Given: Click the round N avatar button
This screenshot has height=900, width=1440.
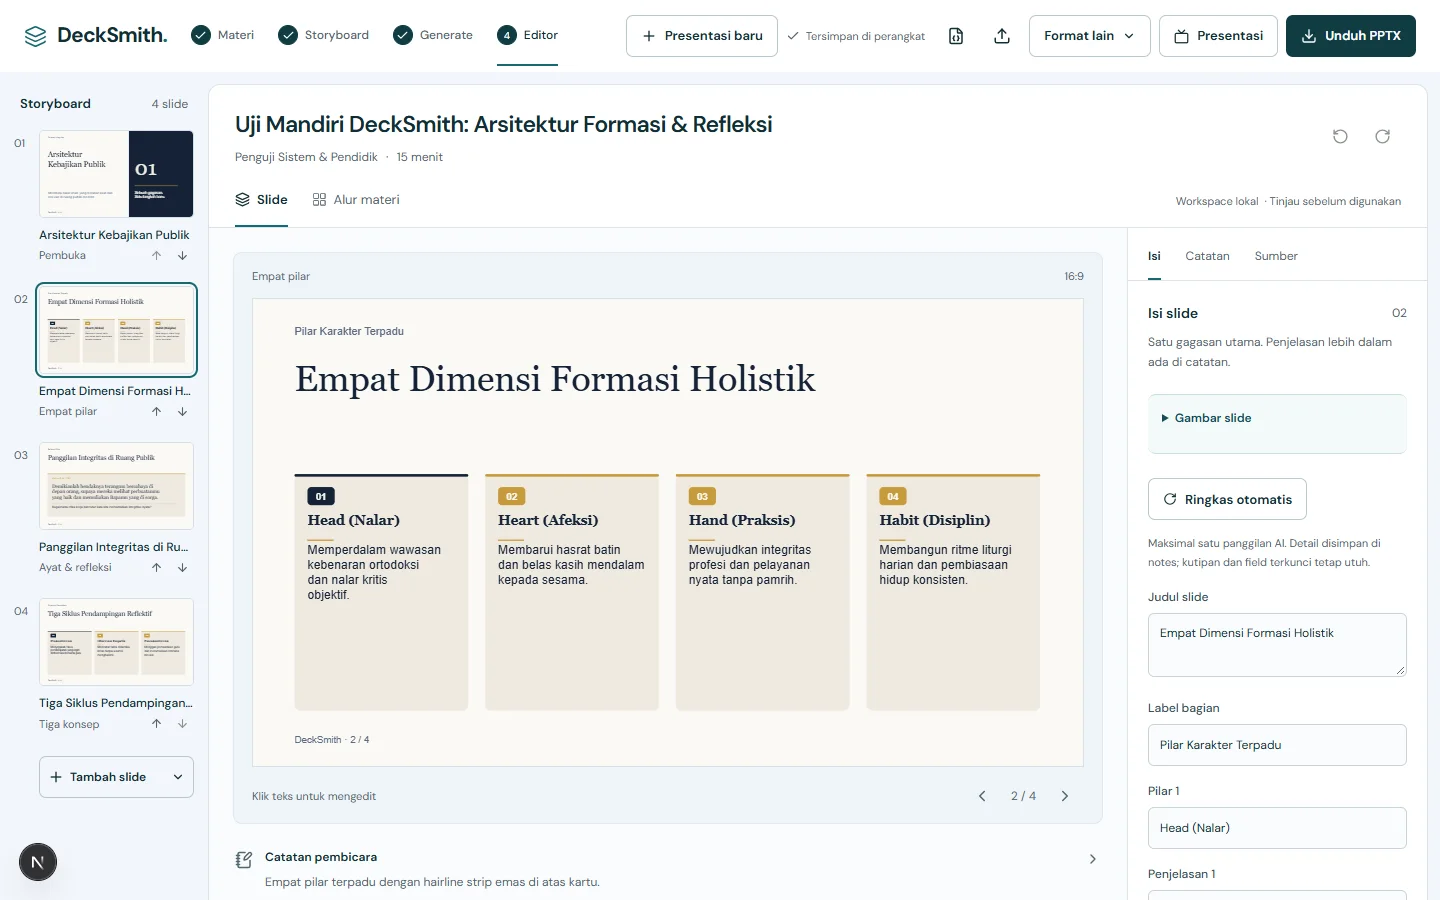Looking at the screenshot, I should click(38, 862).
